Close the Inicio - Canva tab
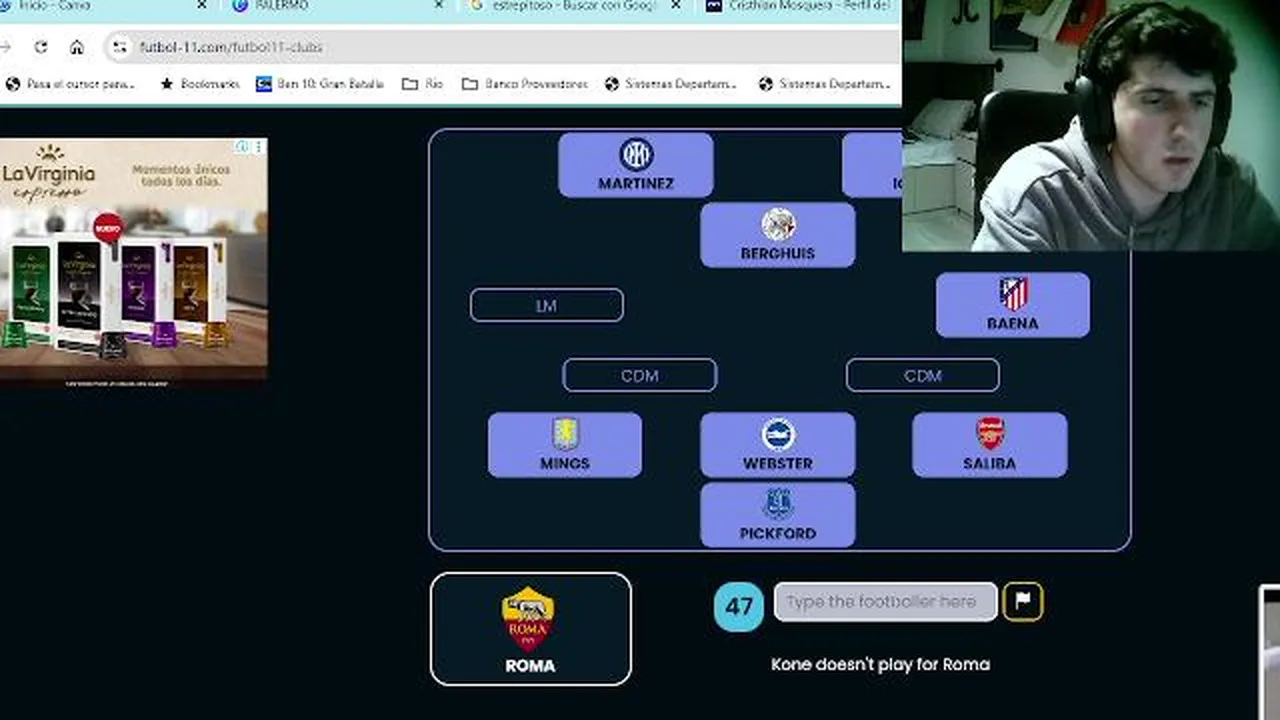 click(x=201, y=6)
